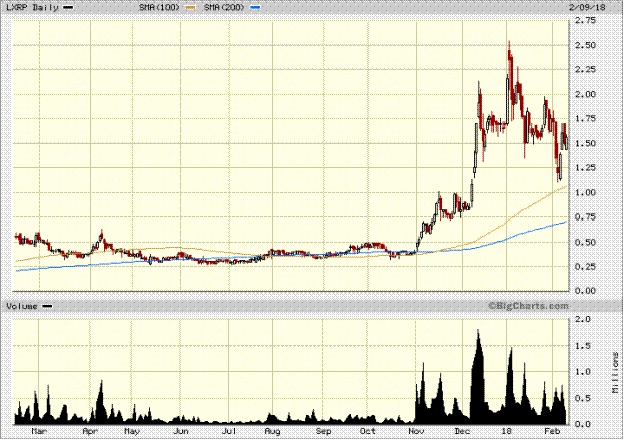624x442 pixels.
Task: Click the Feb month axis label
Action: click(552, 431)
